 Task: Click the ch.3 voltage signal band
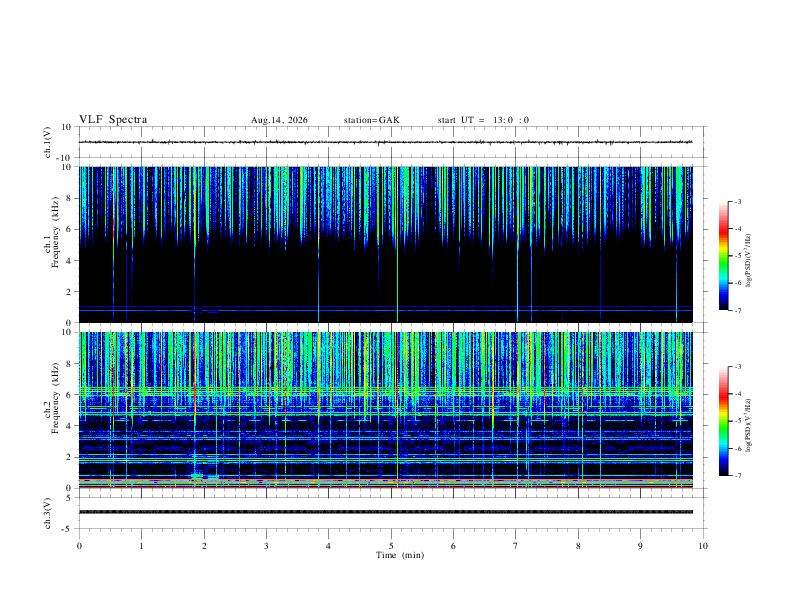(x=385, y=512)
